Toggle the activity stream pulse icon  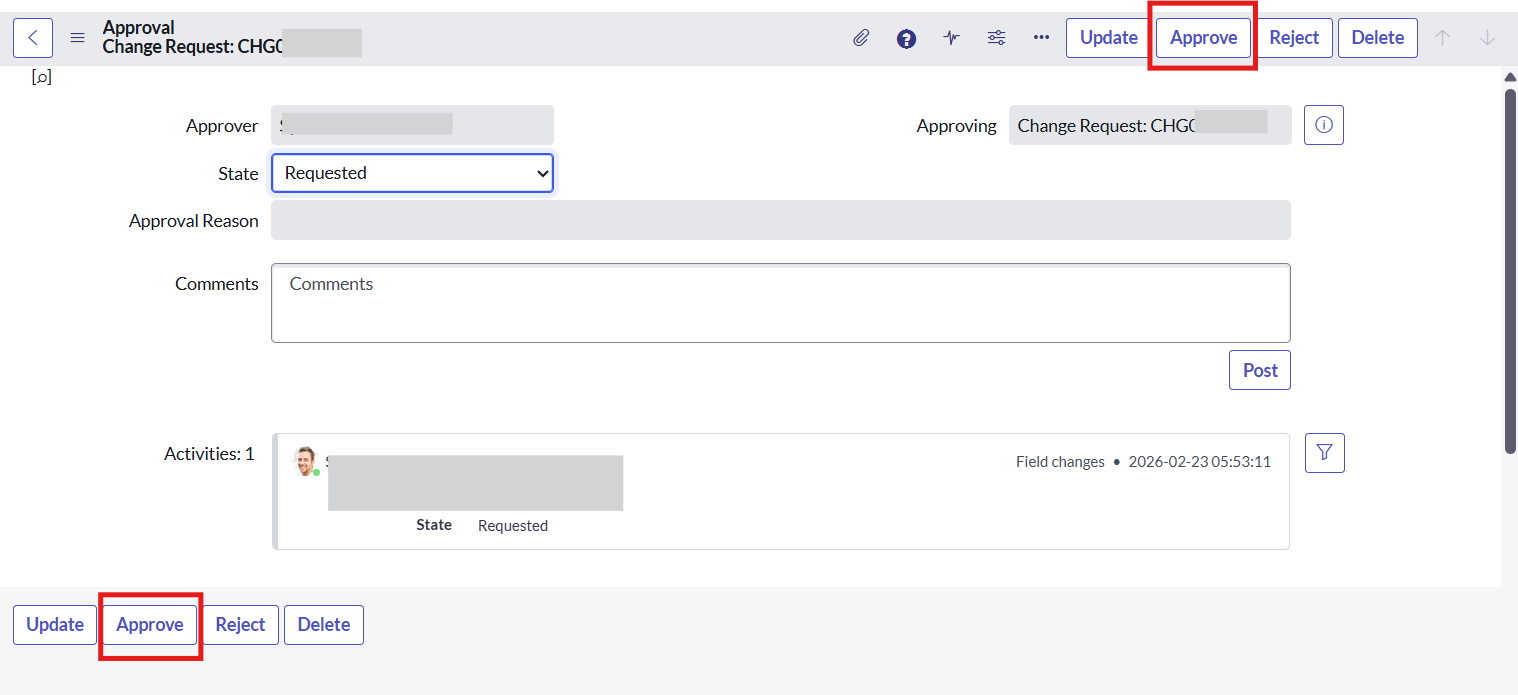(x=951, y=38)
